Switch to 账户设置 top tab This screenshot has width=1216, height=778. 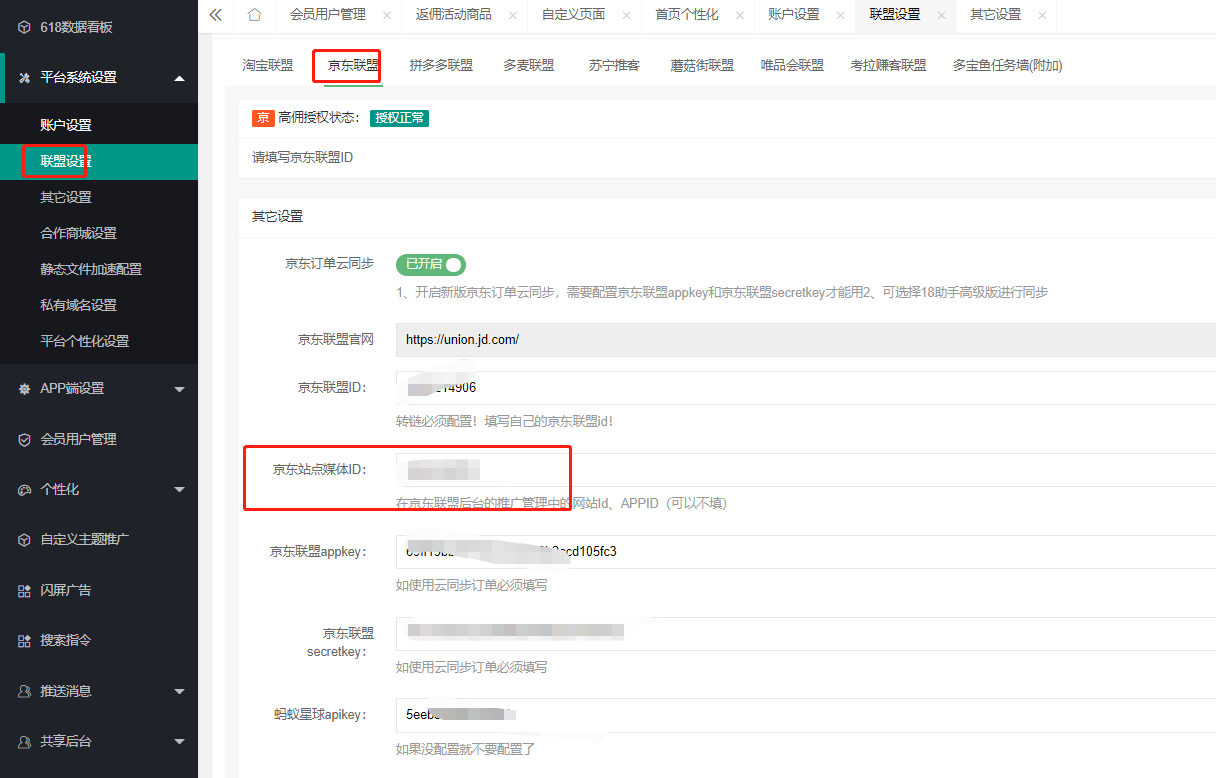click(794, 15)
